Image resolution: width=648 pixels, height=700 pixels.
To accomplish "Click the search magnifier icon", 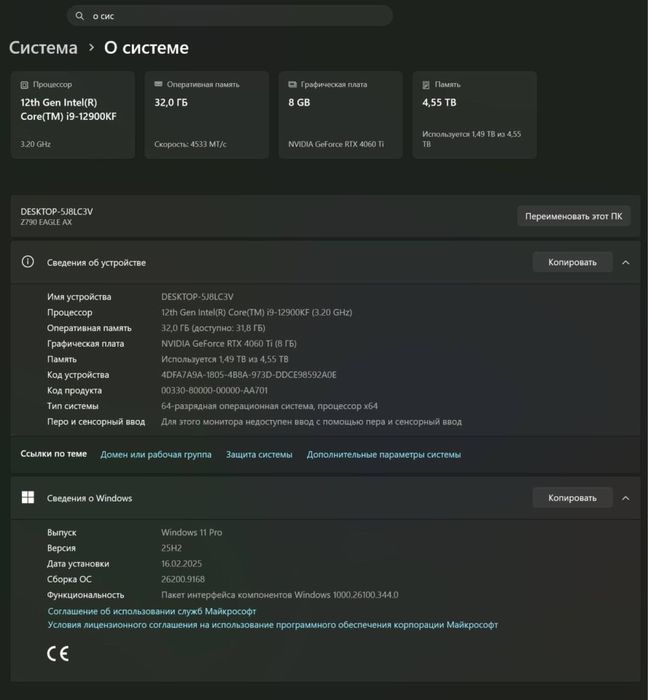I will [x=79, y=16].
